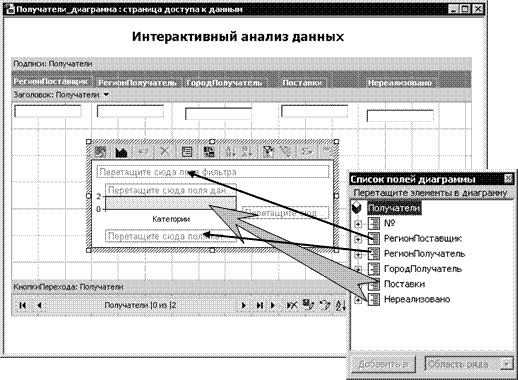Click the data fields drop zone in chart

click(x=171, y=190)
